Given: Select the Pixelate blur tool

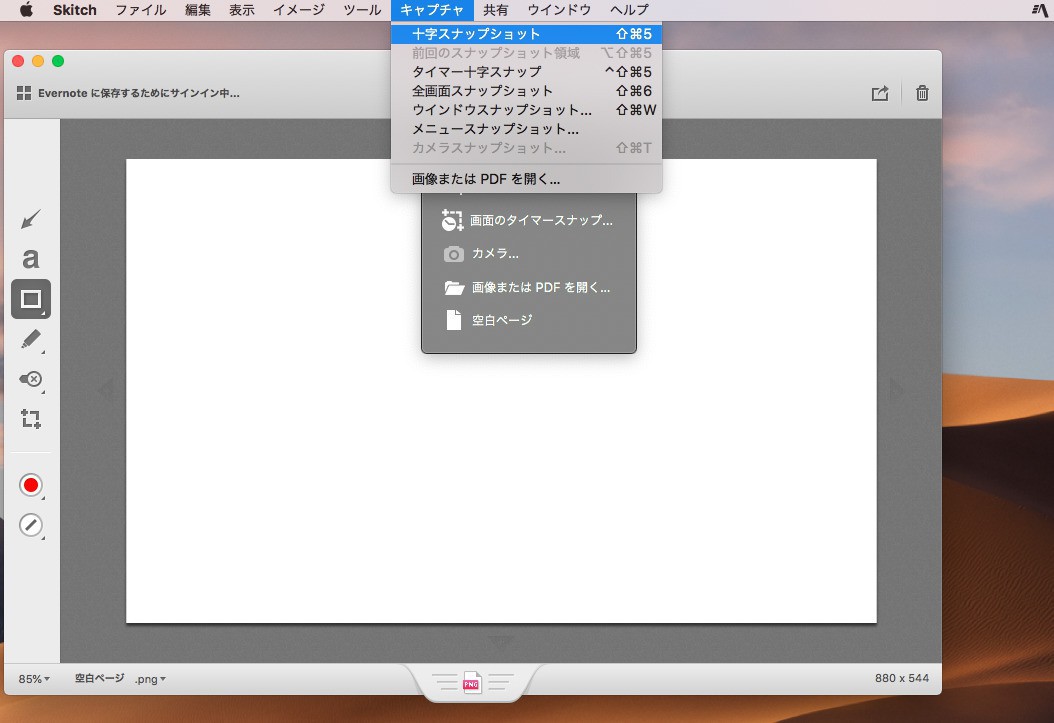Looking at the screenshot, I should [x=31, y=380].
